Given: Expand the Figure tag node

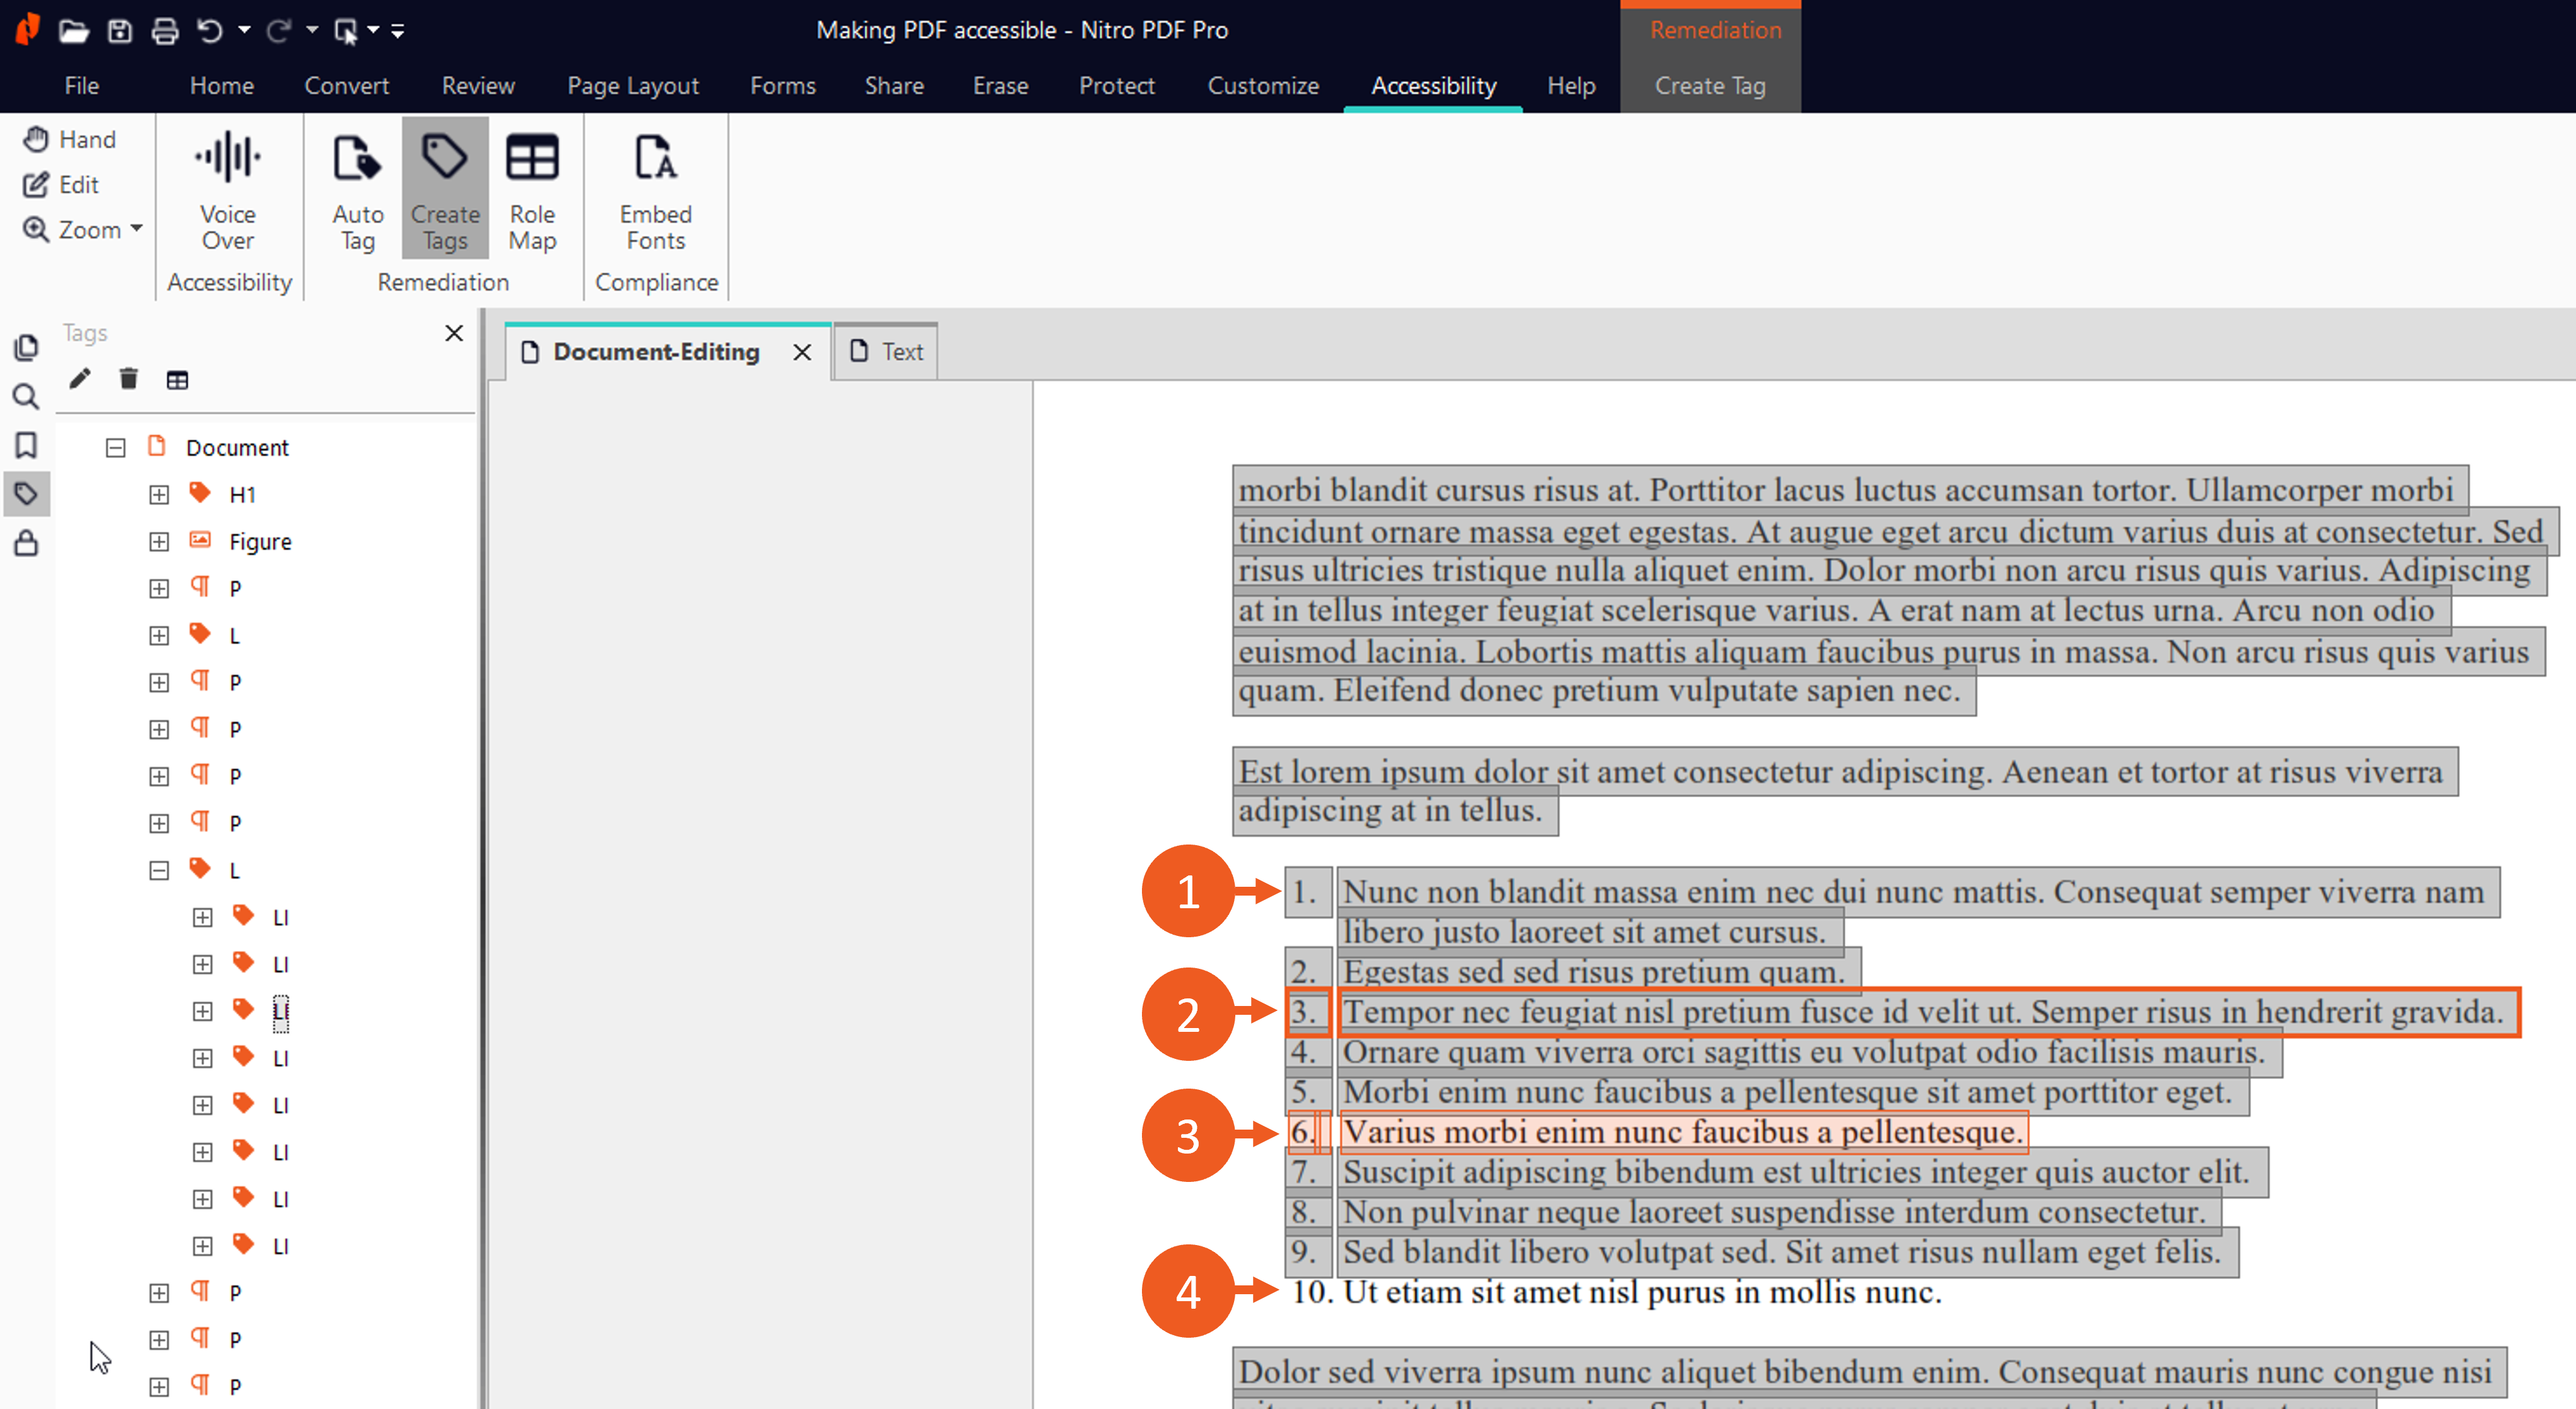Looking at the screenshot, I should pos(159,542).
